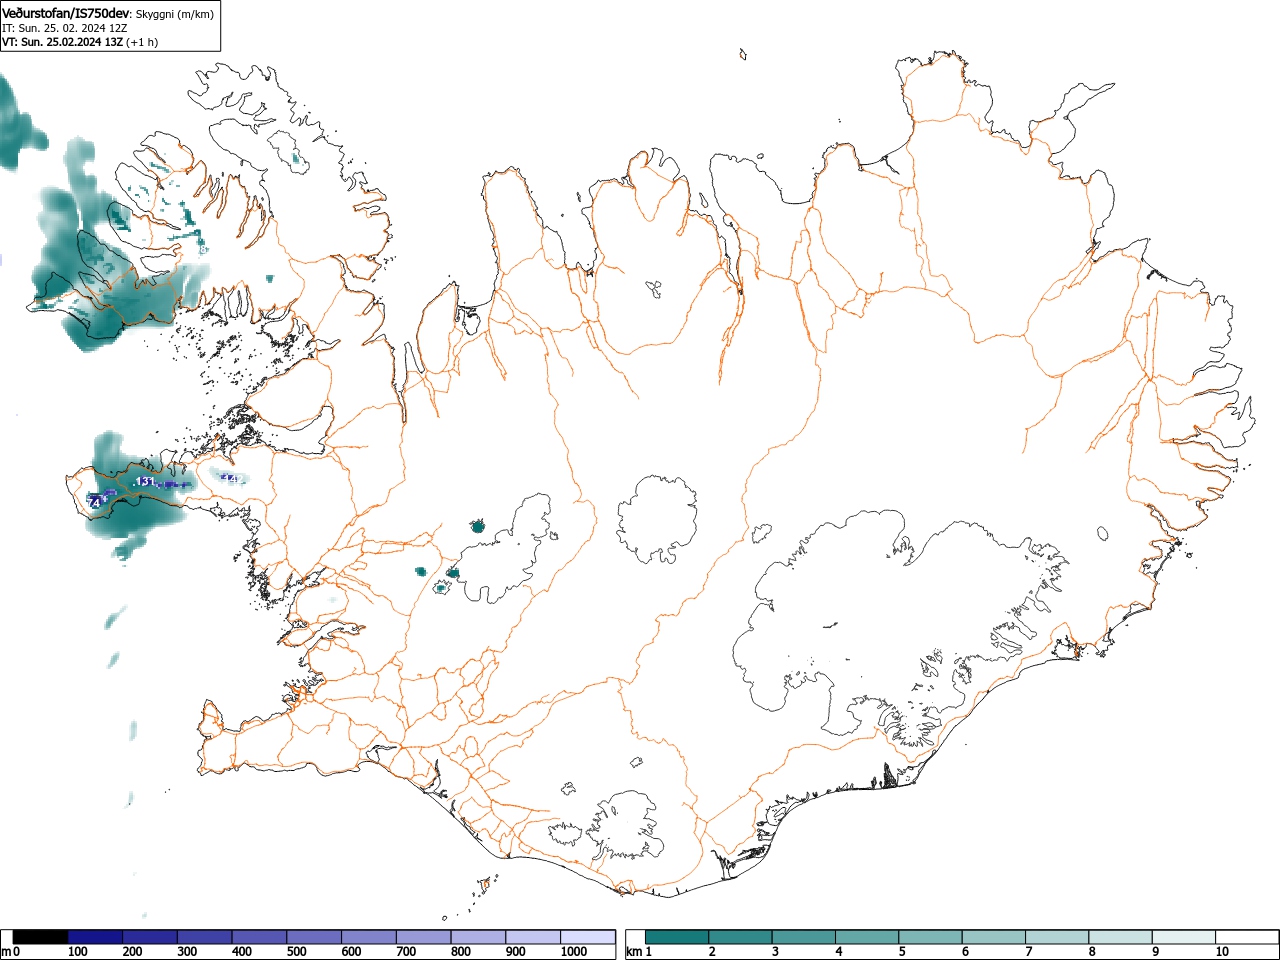Click the 'km' unit label of the legend

pyautogui.click(x=633, y=952)
